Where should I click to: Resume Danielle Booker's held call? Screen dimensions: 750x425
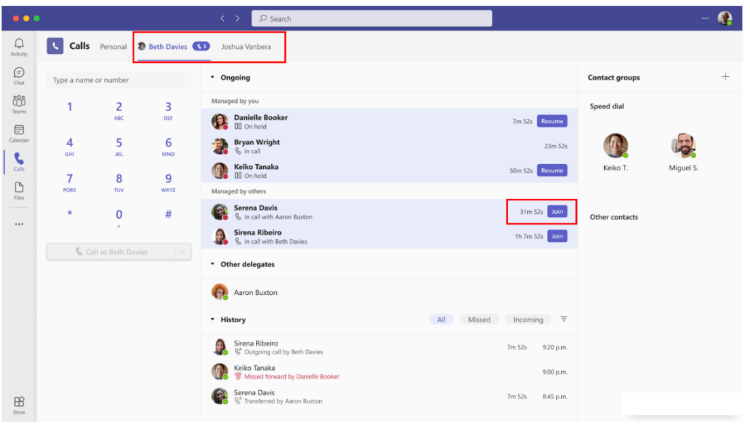[x=552, y=121]
